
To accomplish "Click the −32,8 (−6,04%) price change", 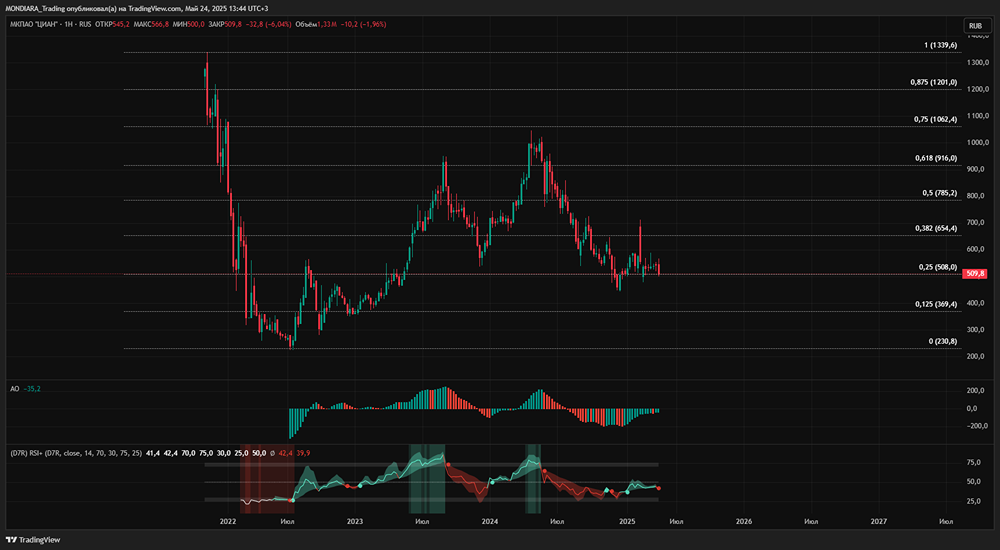I will 268,24.
